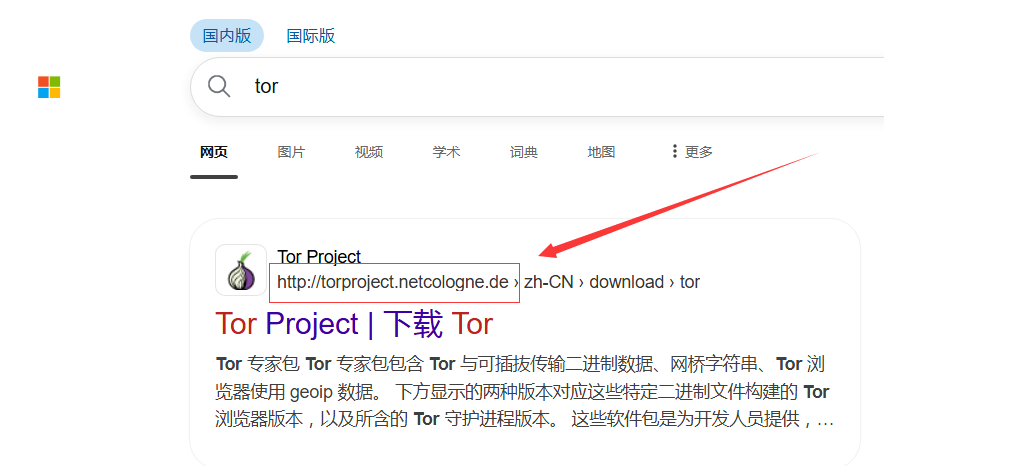The image size is (1020, 466).
Task: Open the 图片 results tab
Action: pos(291,152)
